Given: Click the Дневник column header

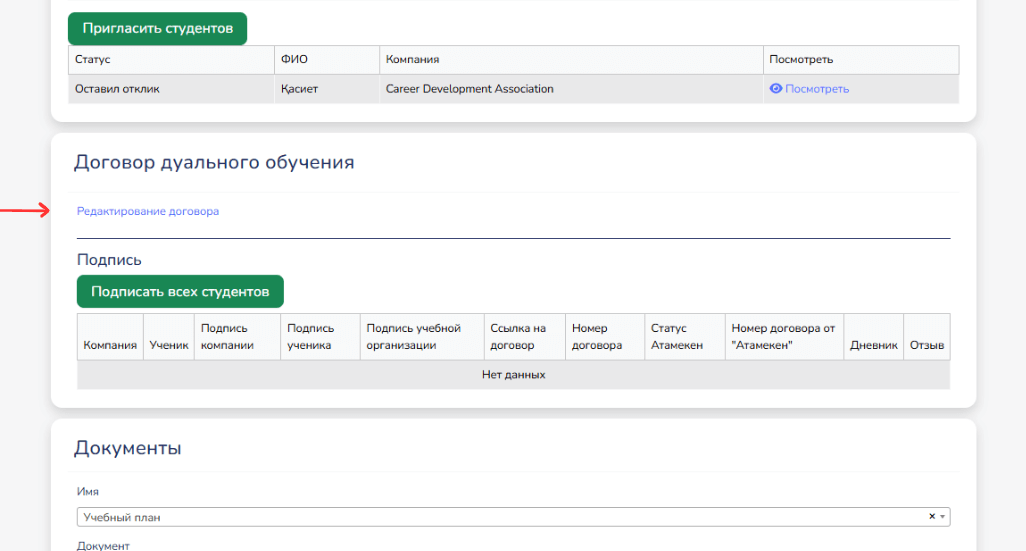Looking at the screenshot, I should [873, 345].
